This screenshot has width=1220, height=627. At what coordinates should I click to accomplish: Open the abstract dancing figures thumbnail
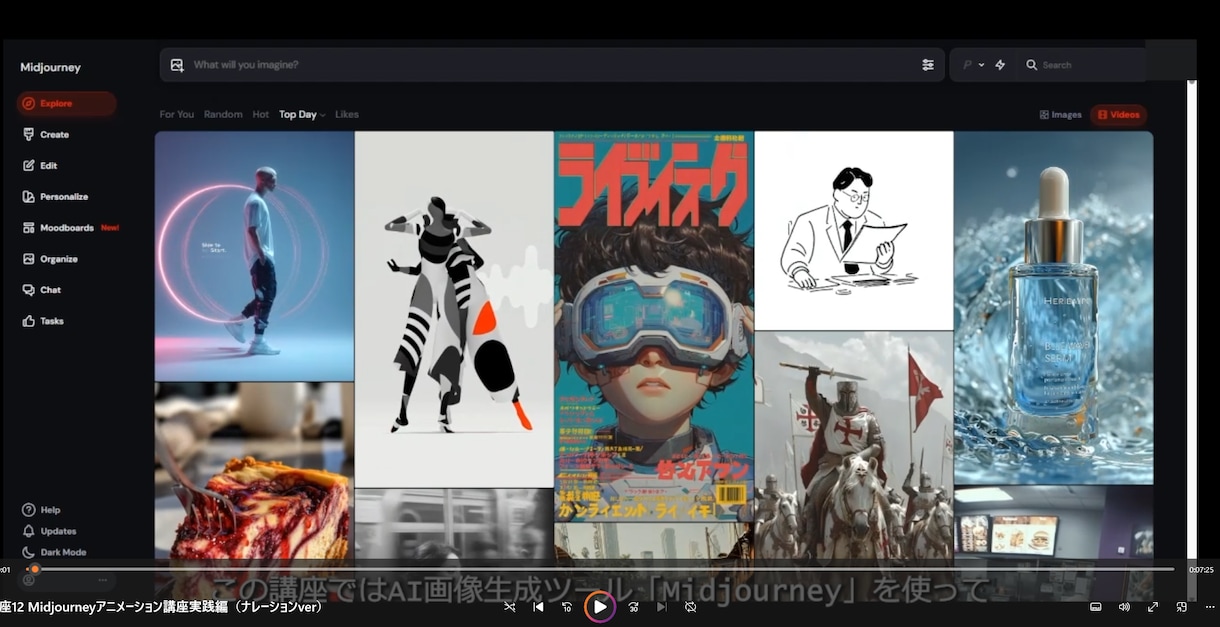pos(455,309)
